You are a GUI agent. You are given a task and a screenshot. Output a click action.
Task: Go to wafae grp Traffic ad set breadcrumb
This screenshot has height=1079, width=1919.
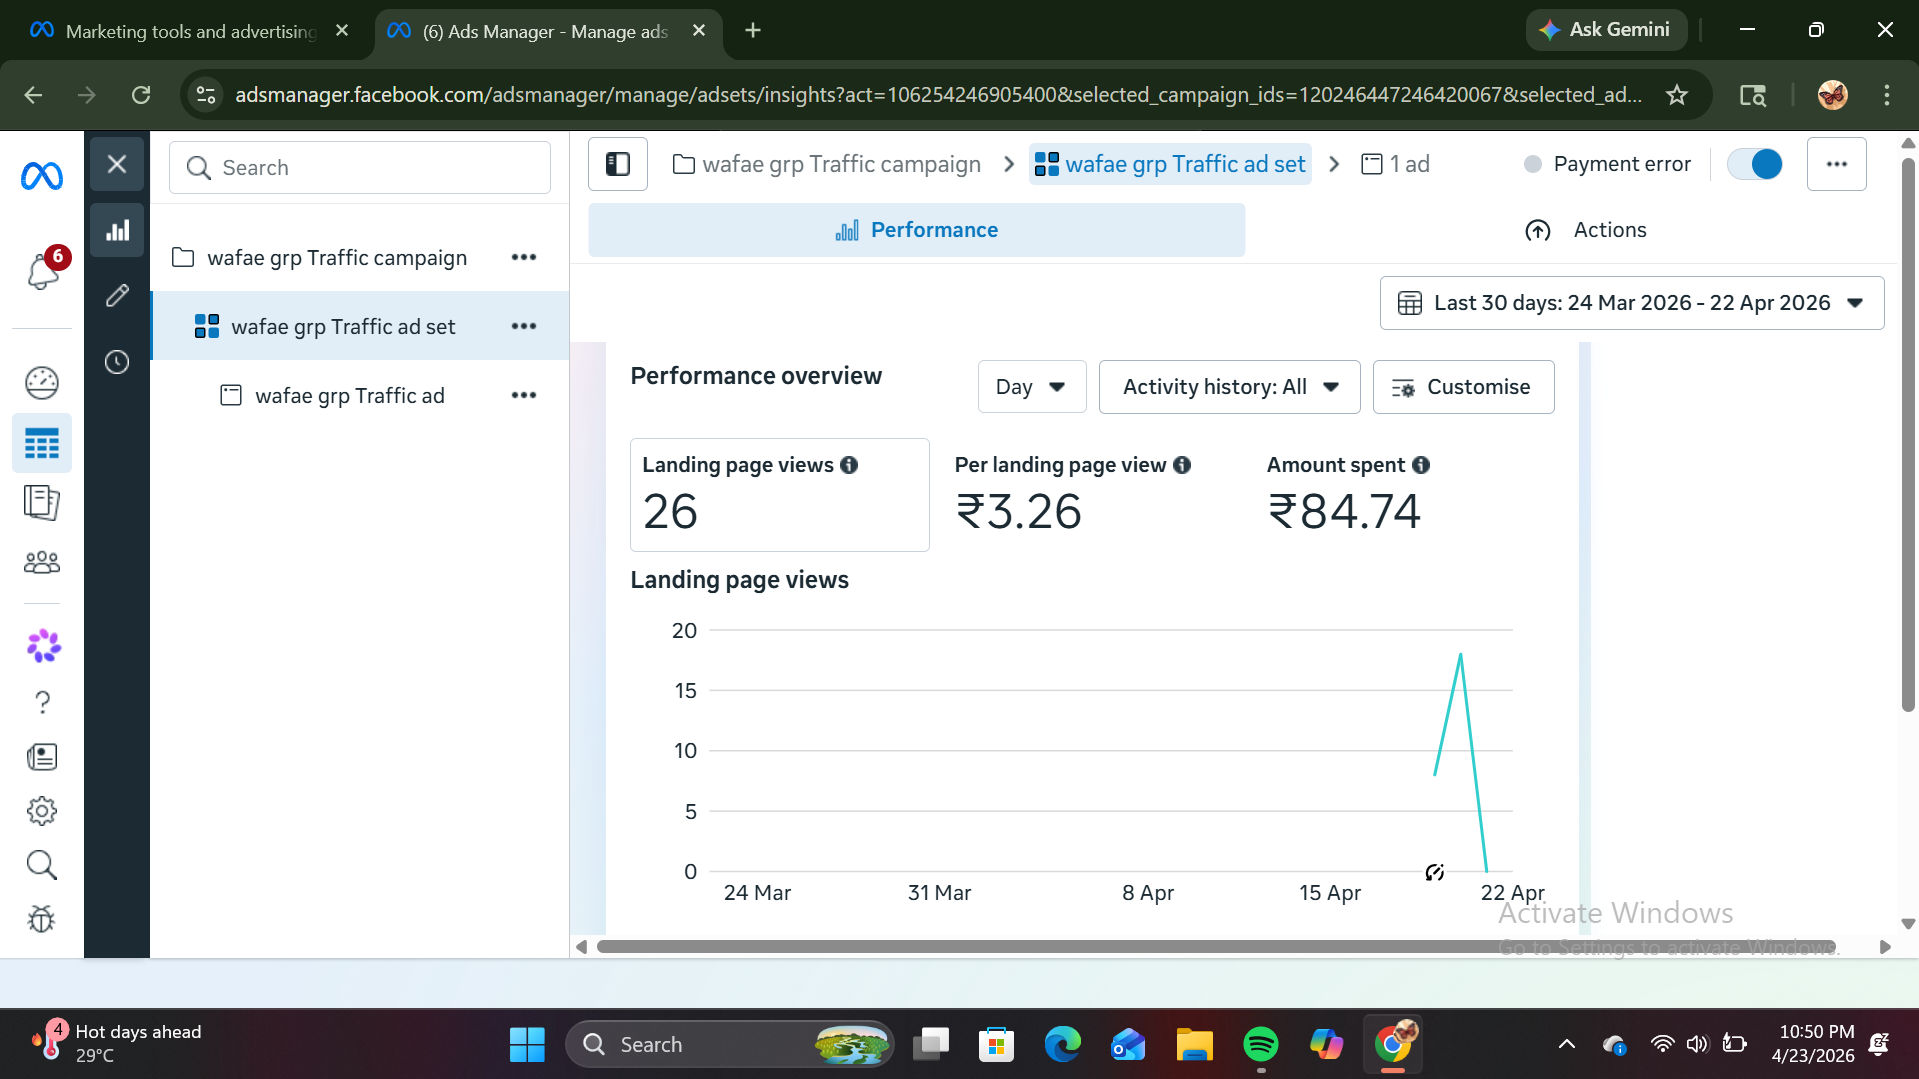tap(1170, 164)
